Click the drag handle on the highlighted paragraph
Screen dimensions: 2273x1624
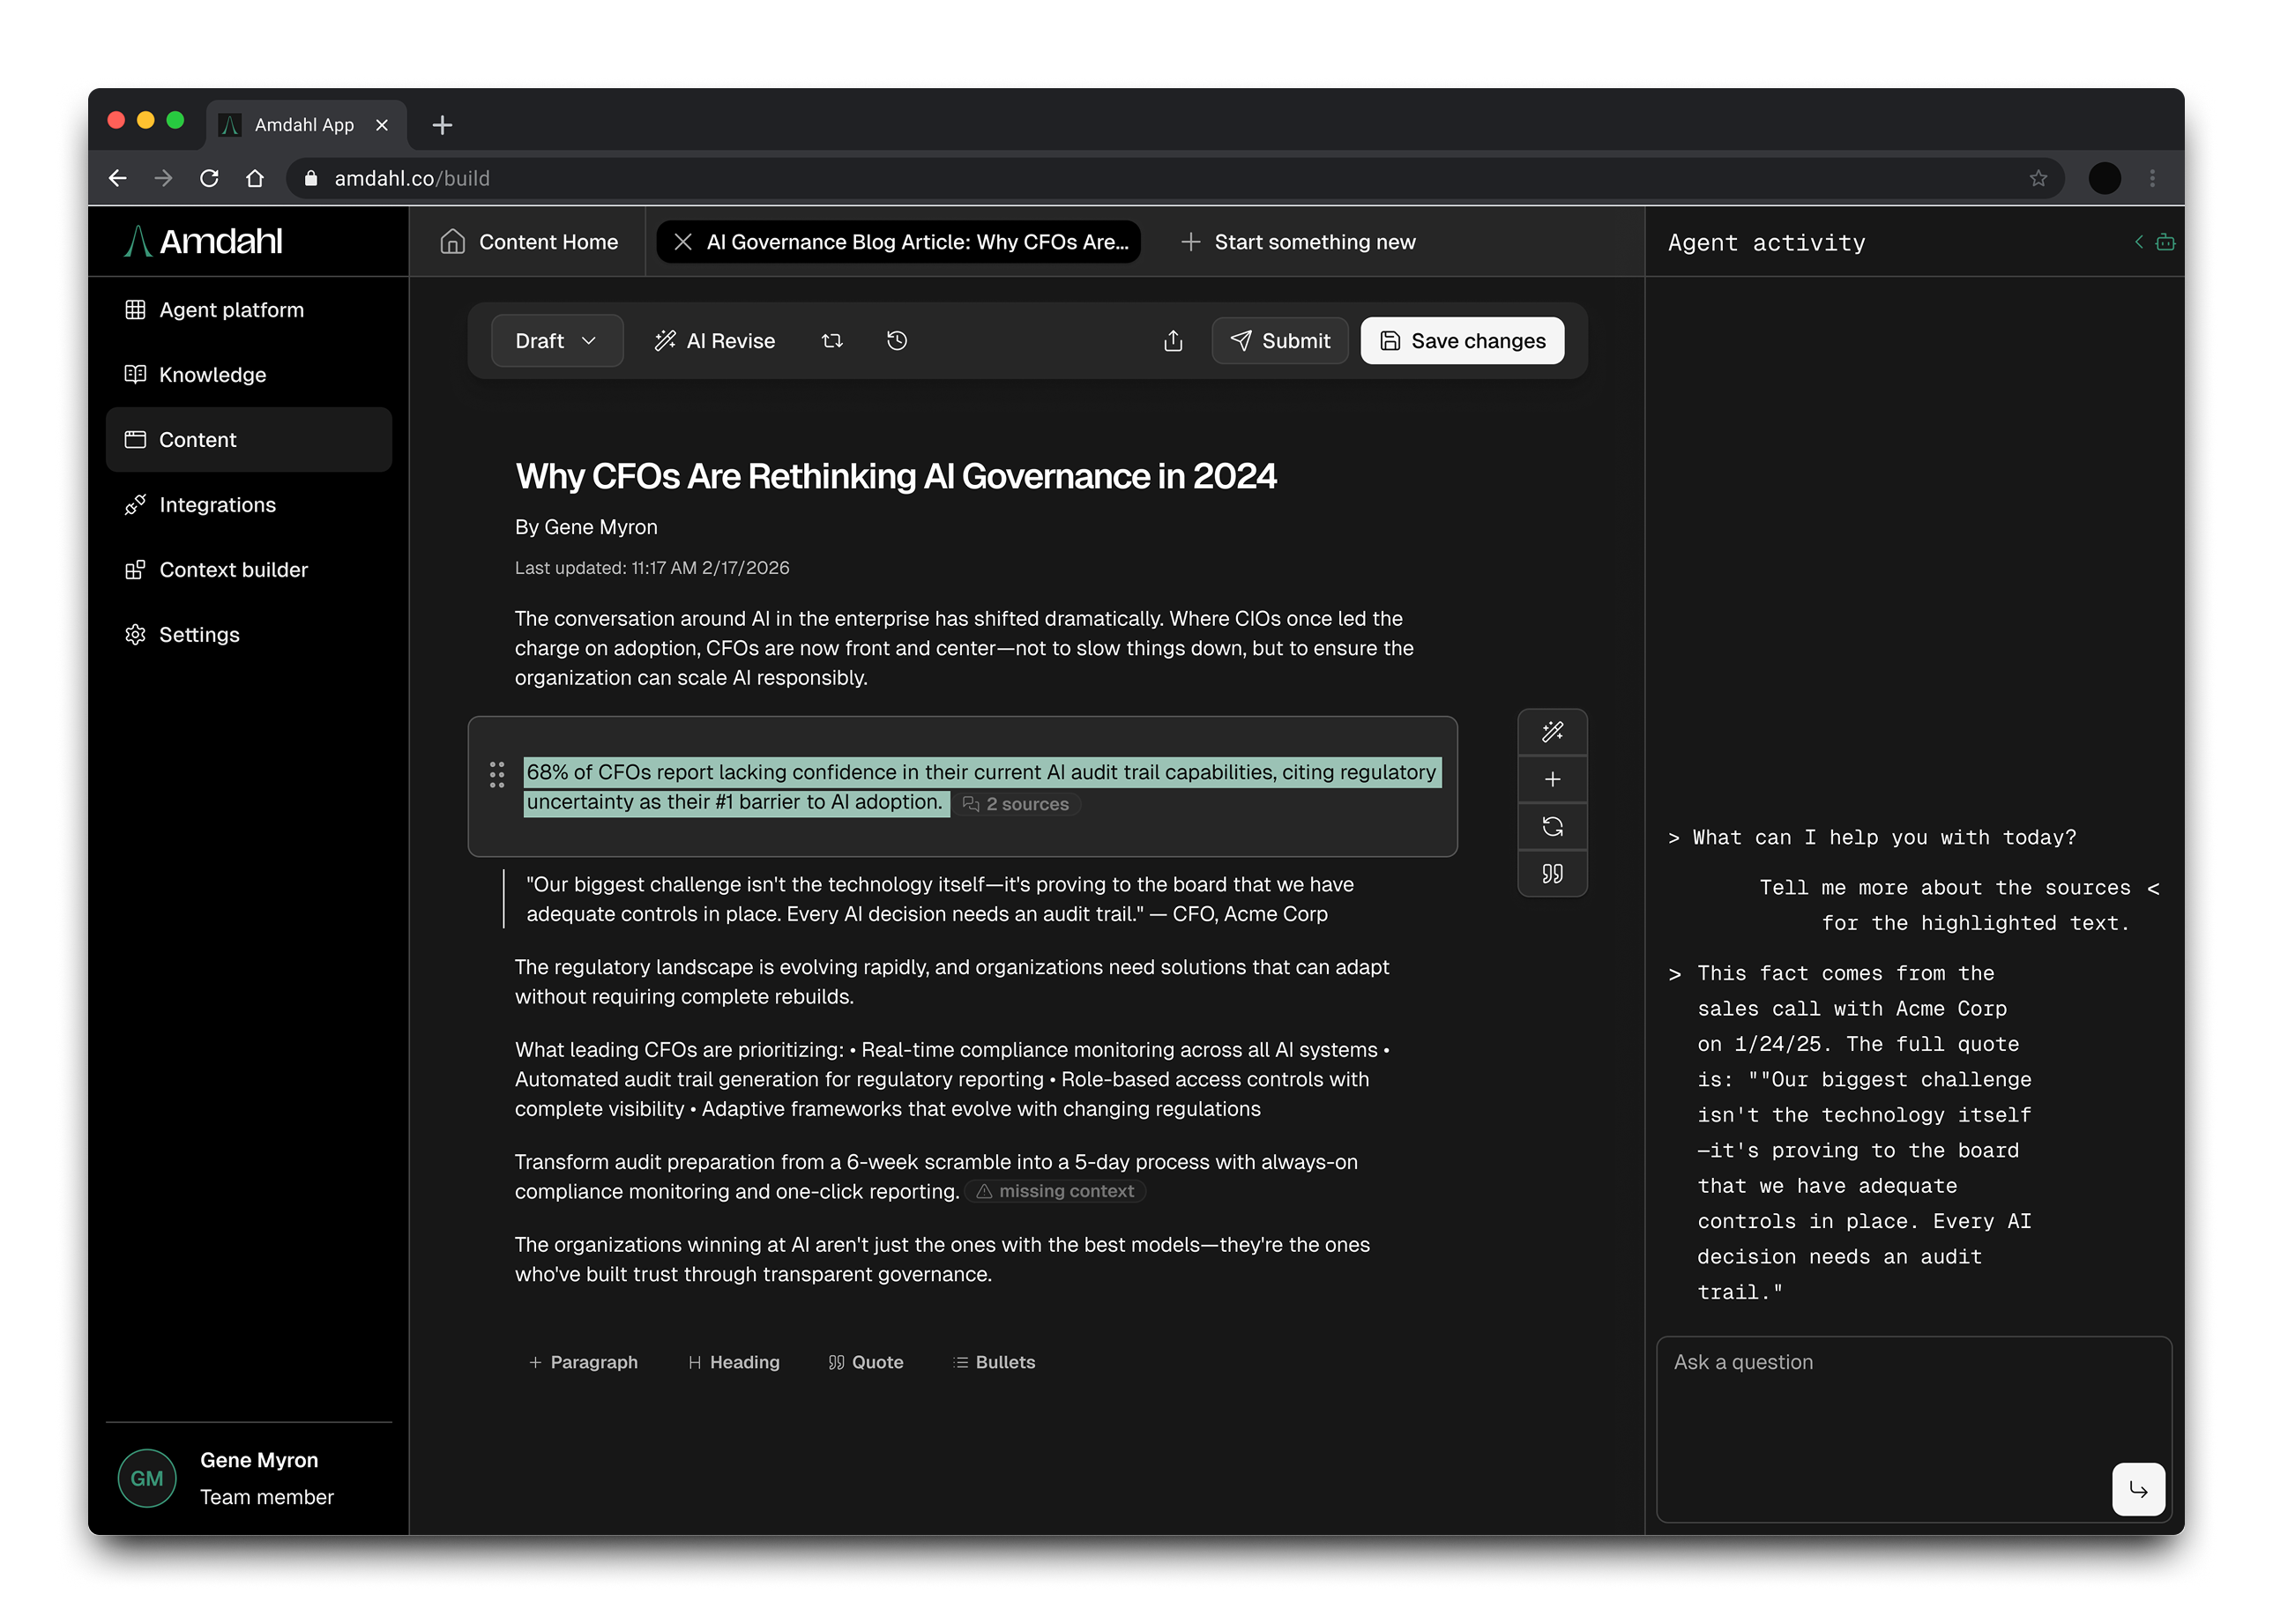pyautogui.click(x=497, y=774)
